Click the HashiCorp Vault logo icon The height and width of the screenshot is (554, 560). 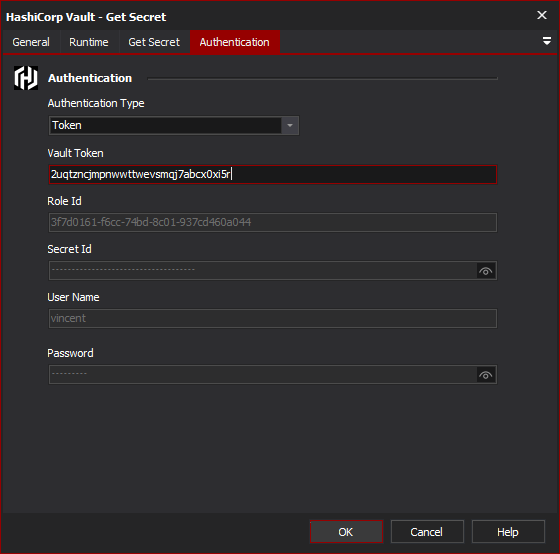[26, 78]
